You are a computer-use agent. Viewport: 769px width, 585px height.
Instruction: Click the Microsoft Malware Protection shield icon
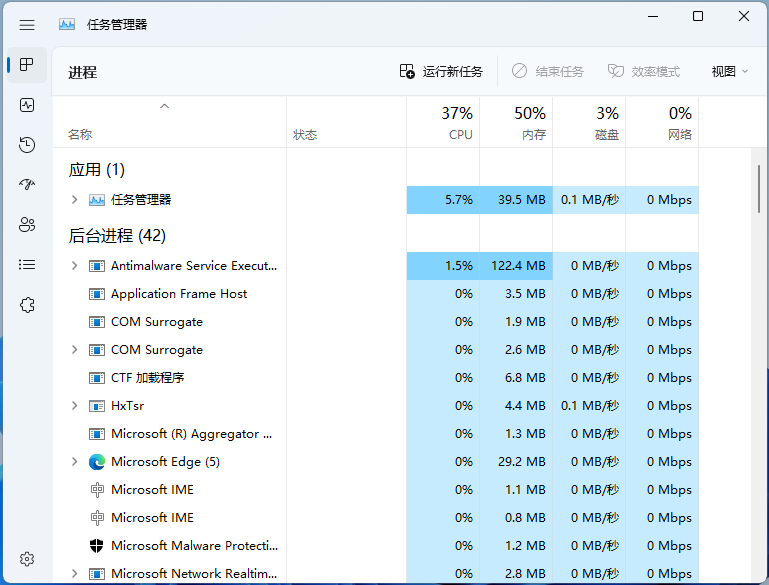(x=97, y=546)
